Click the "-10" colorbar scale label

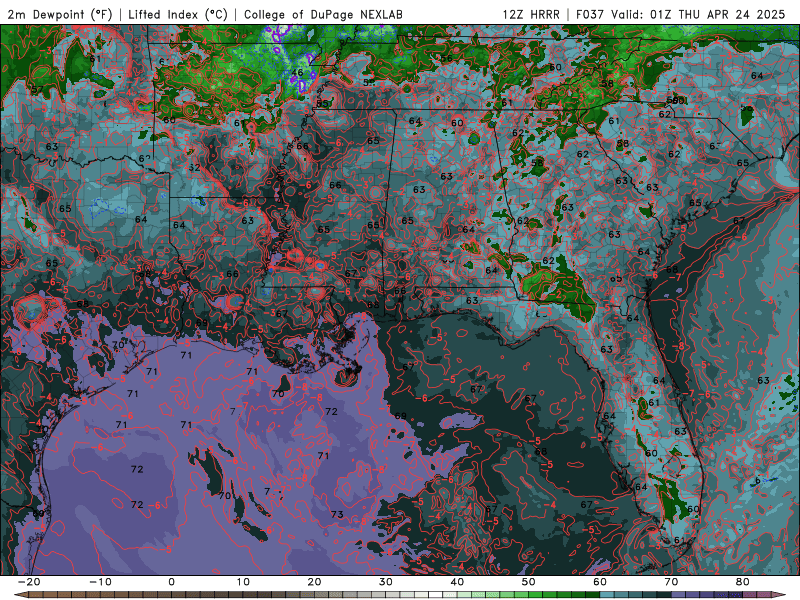pyautogui.click(x=100, y=582)
